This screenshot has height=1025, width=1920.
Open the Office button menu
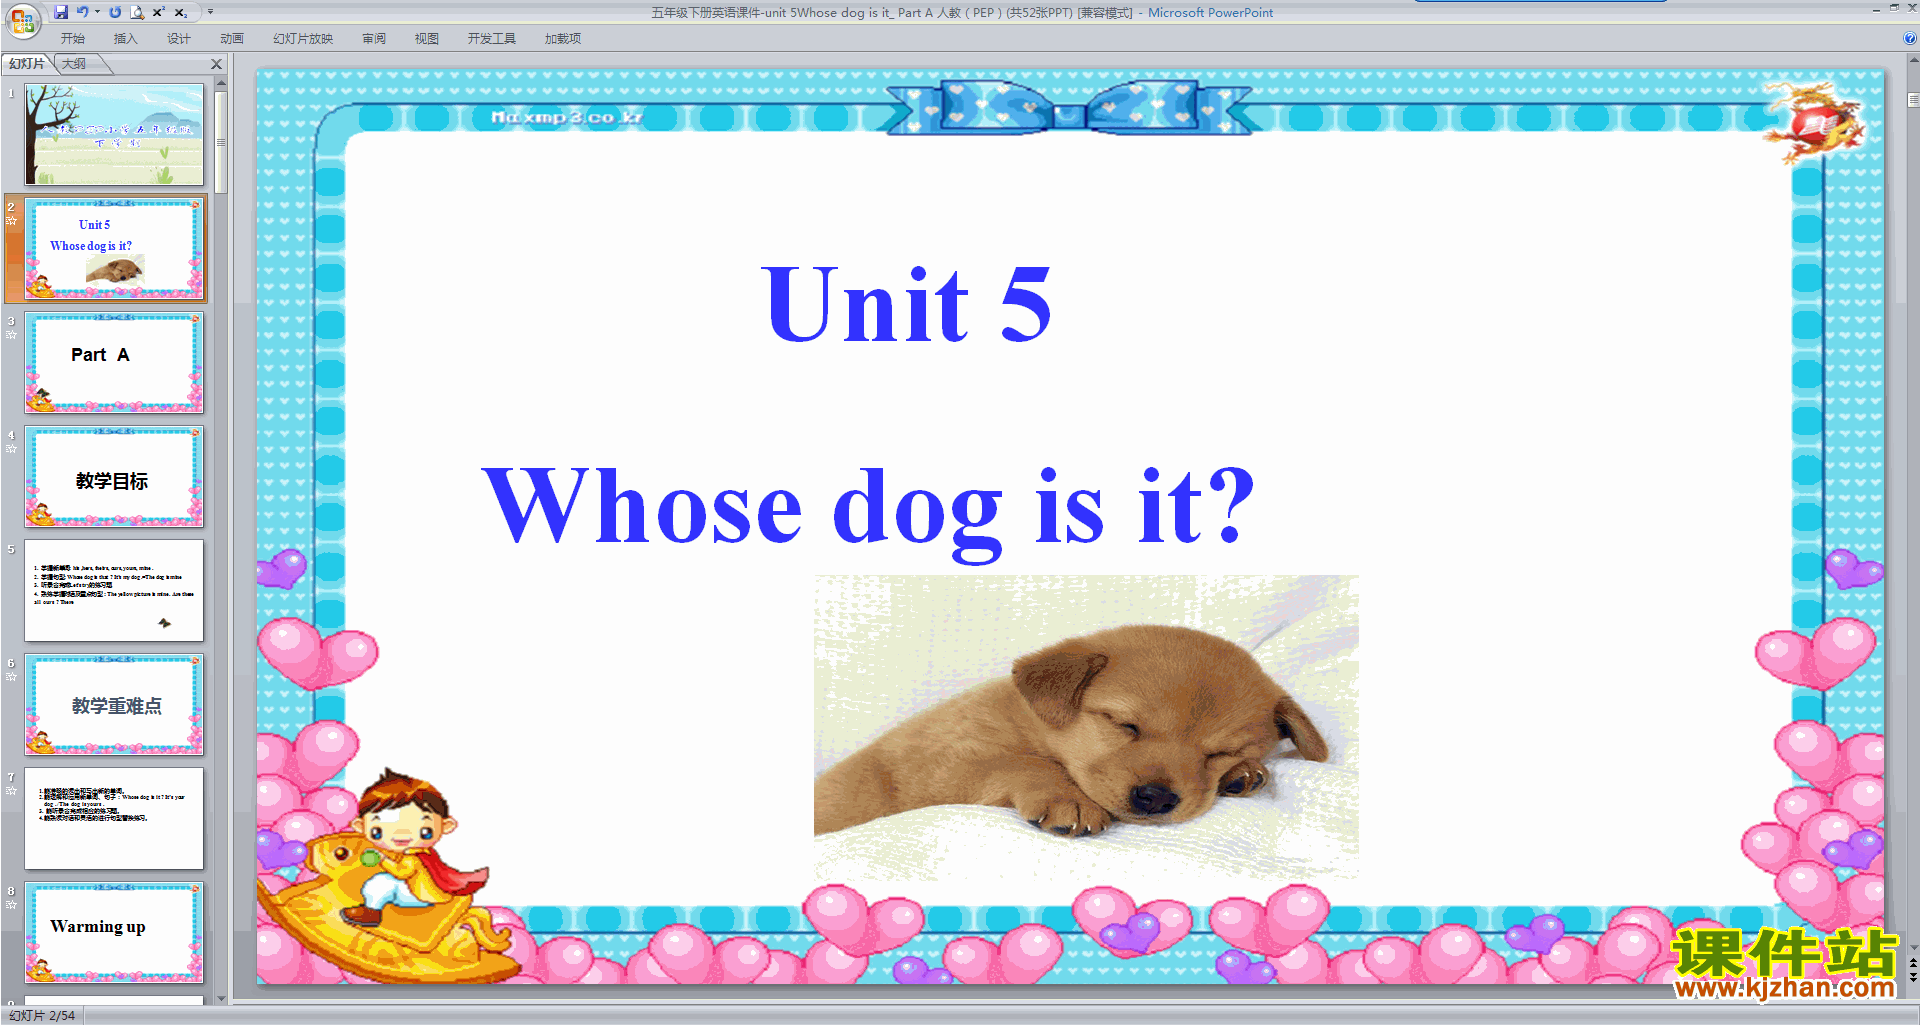[x=22, y=20]
